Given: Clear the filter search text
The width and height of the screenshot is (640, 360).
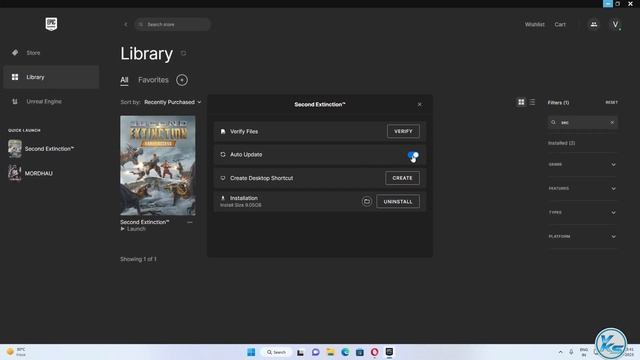Looking at the screenshot, I should [x=612, y=122].
